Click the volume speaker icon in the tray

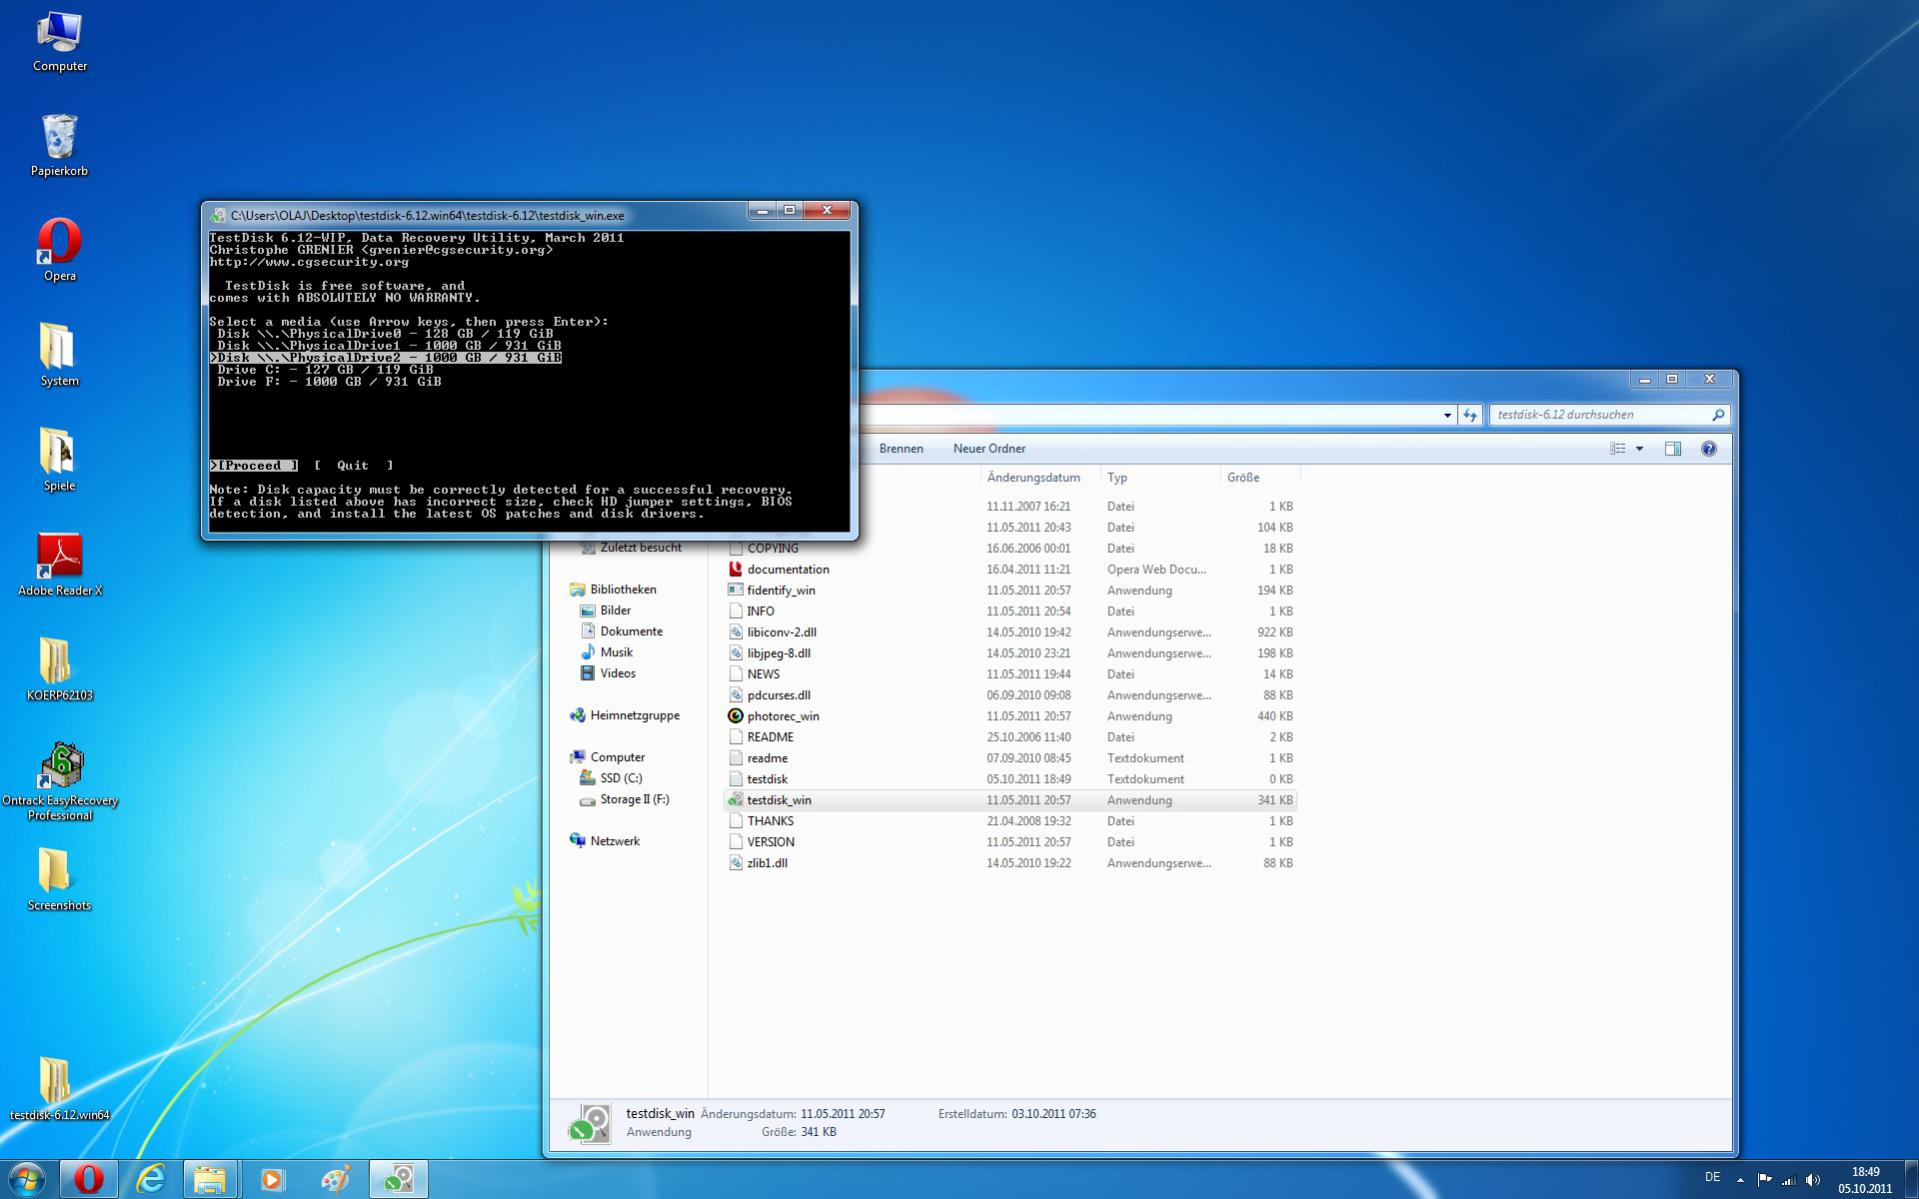pyautogui.click(x=1813, y=1180)
